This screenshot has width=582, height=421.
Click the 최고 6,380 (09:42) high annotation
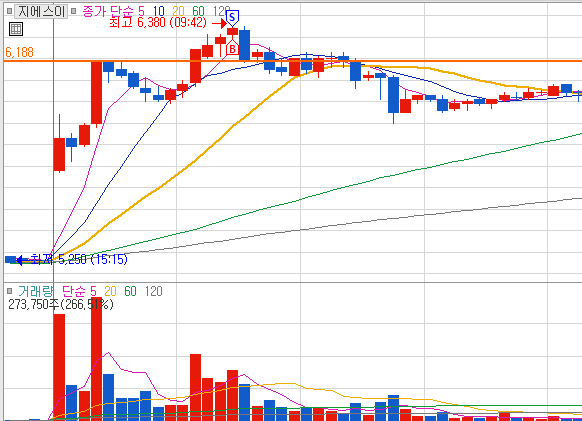click(158, 23)
